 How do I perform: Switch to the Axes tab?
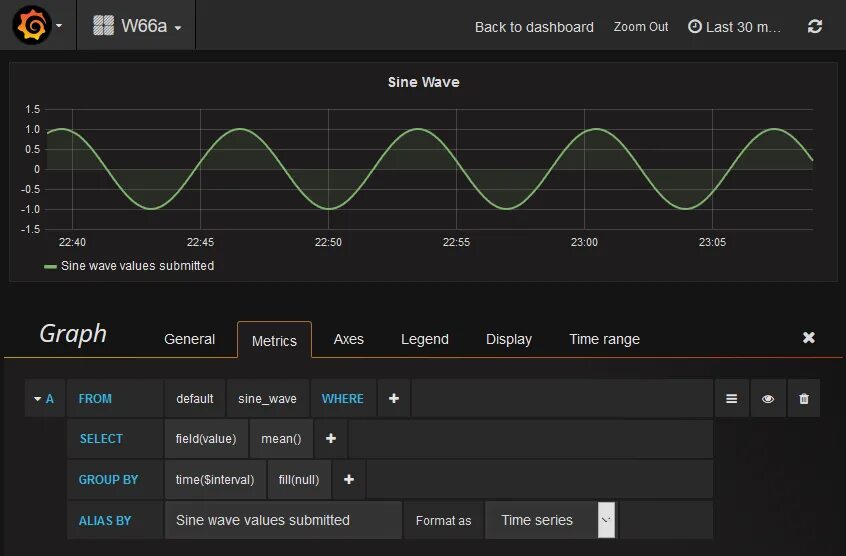point(349,339)
